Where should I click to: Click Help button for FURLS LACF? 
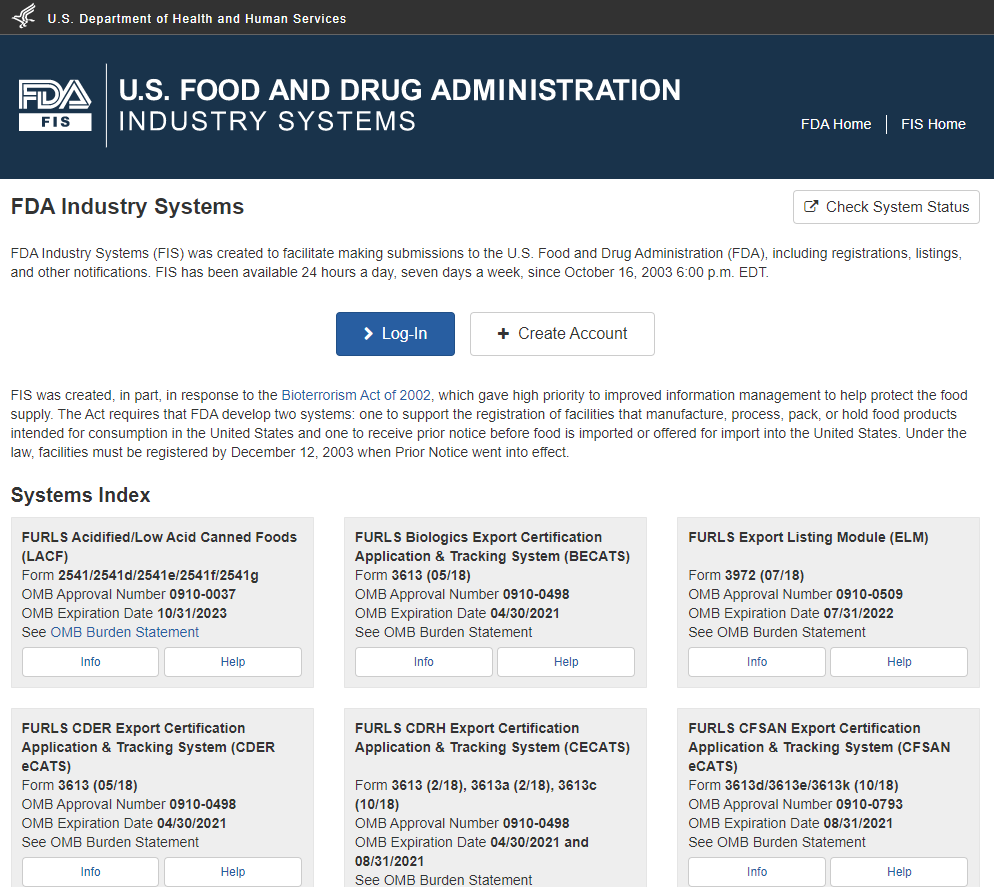coord(233,662)
